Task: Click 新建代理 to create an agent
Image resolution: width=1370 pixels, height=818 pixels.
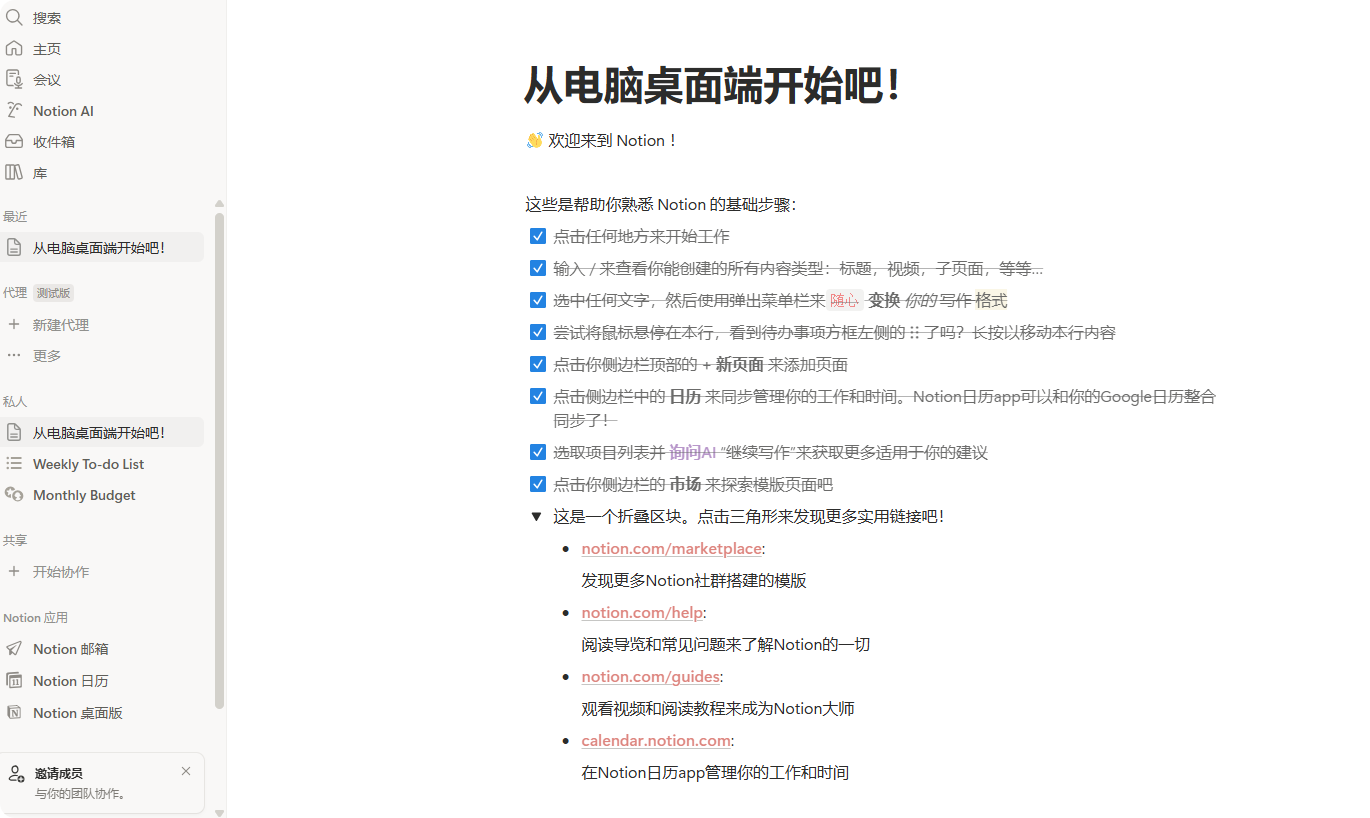Action: (x=60, y=325)
